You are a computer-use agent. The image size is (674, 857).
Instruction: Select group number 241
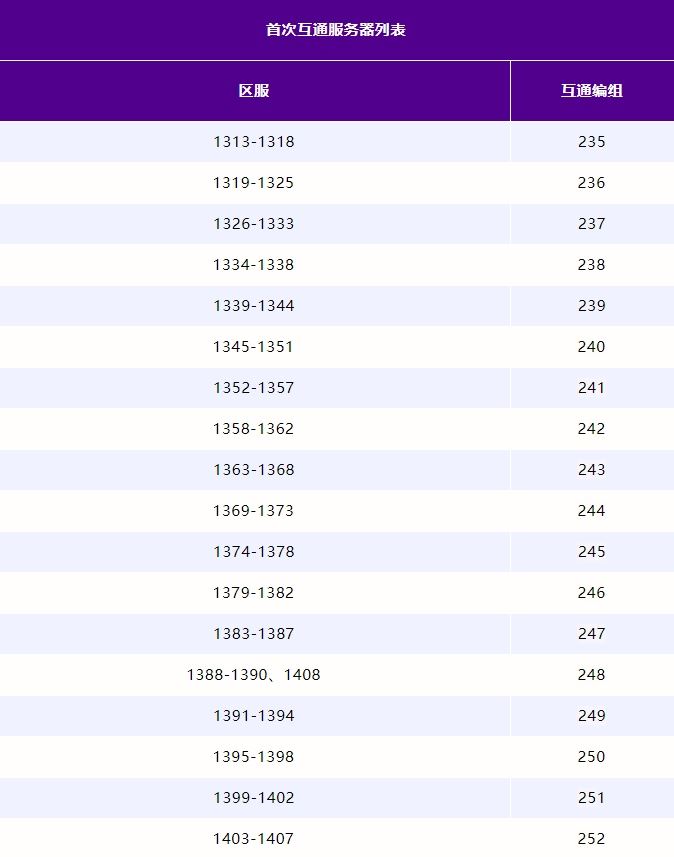tap(591, 388)
